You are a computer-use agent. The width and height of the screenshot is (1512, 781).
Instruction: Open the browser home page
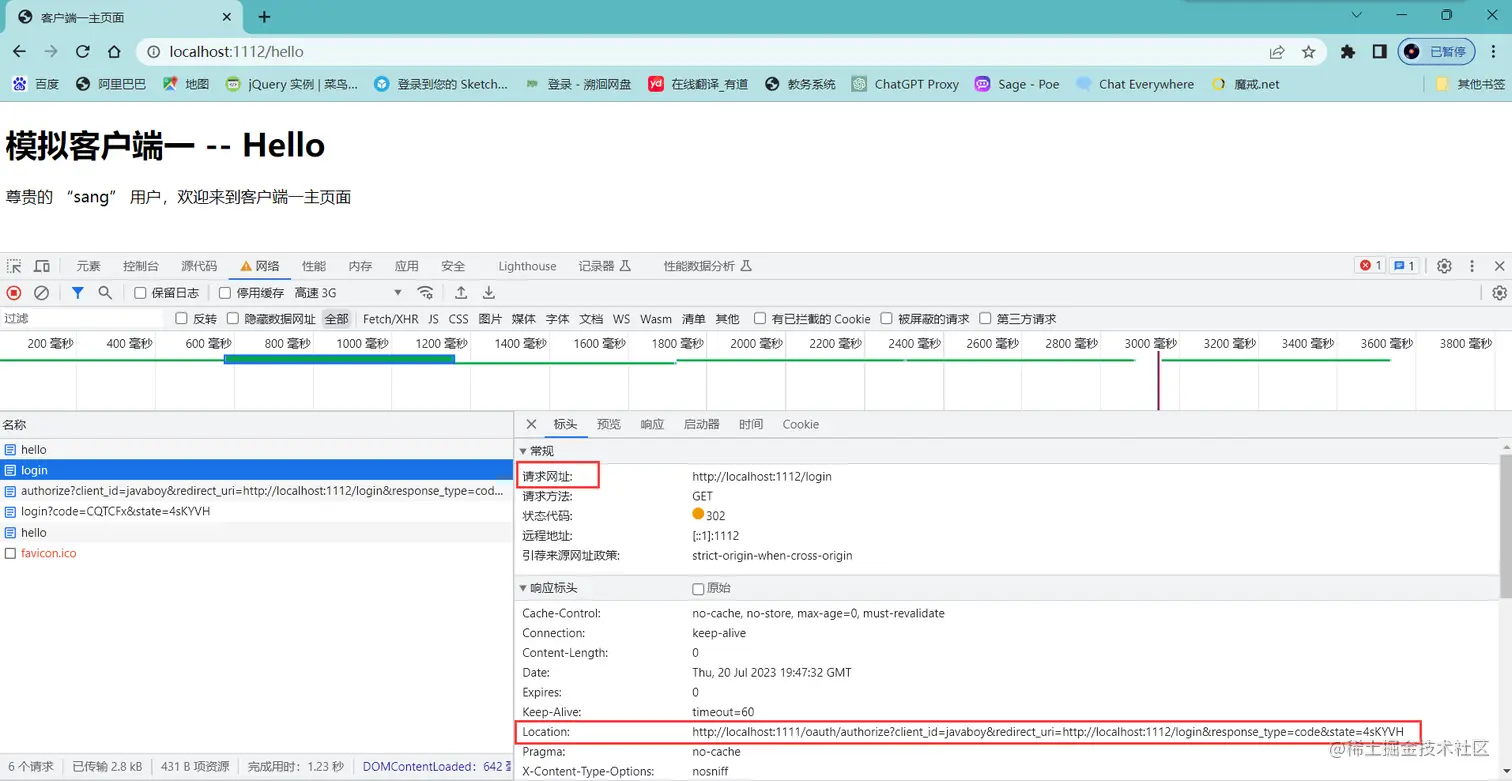coord(114,52)
